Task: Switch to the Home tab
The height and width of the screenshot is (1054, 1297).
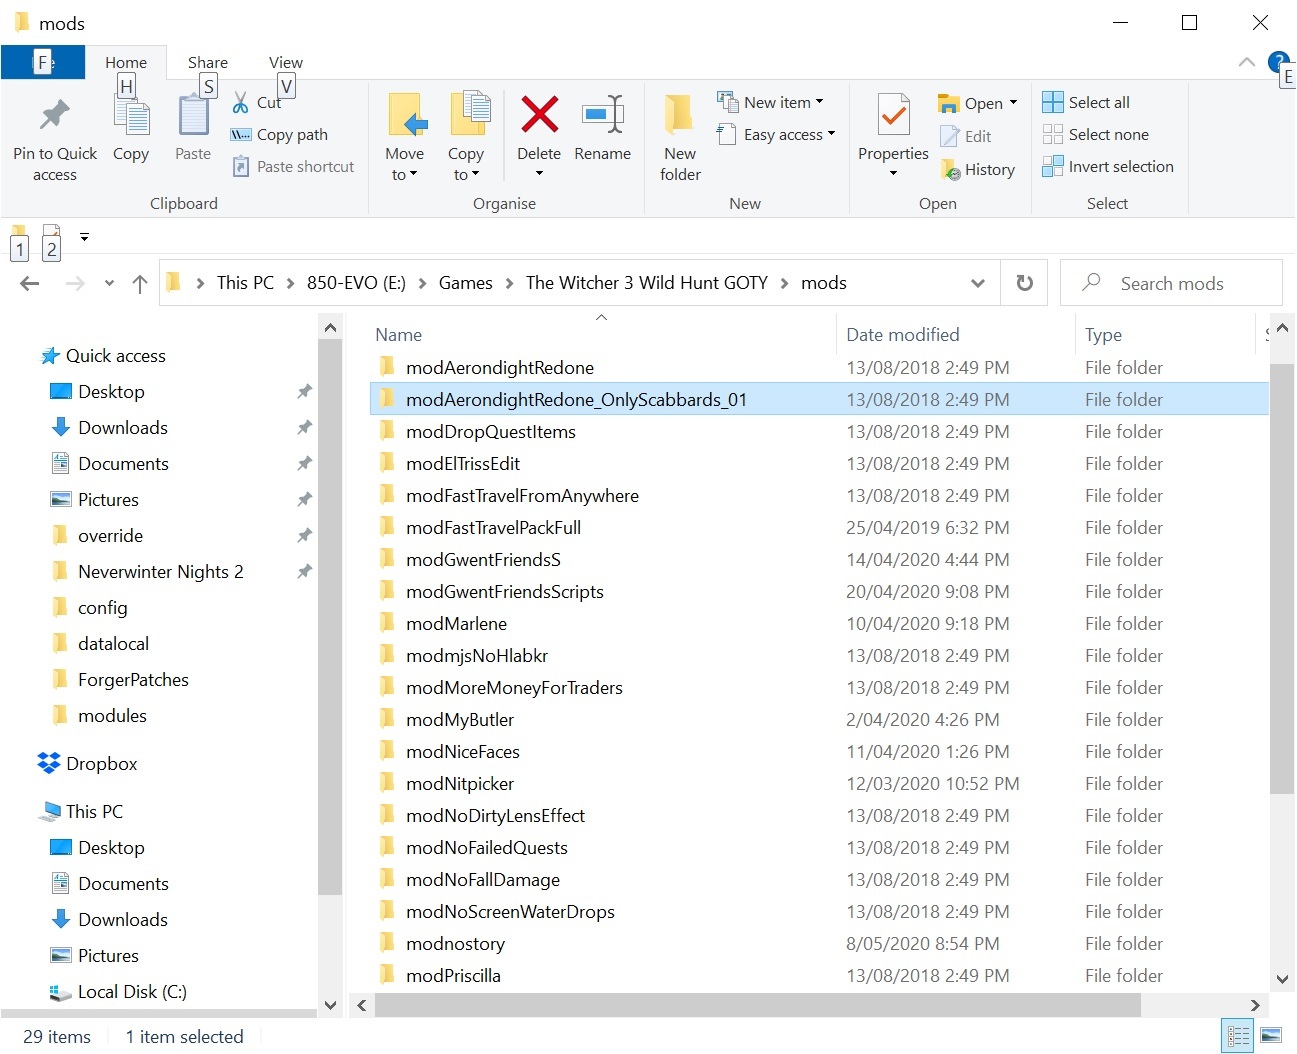Action: 126,62
